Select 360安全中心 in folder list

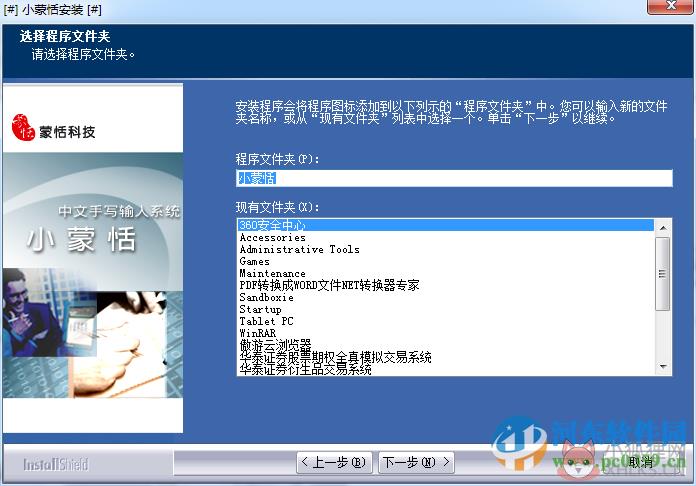pyautogui.click(x=445, y=225)
